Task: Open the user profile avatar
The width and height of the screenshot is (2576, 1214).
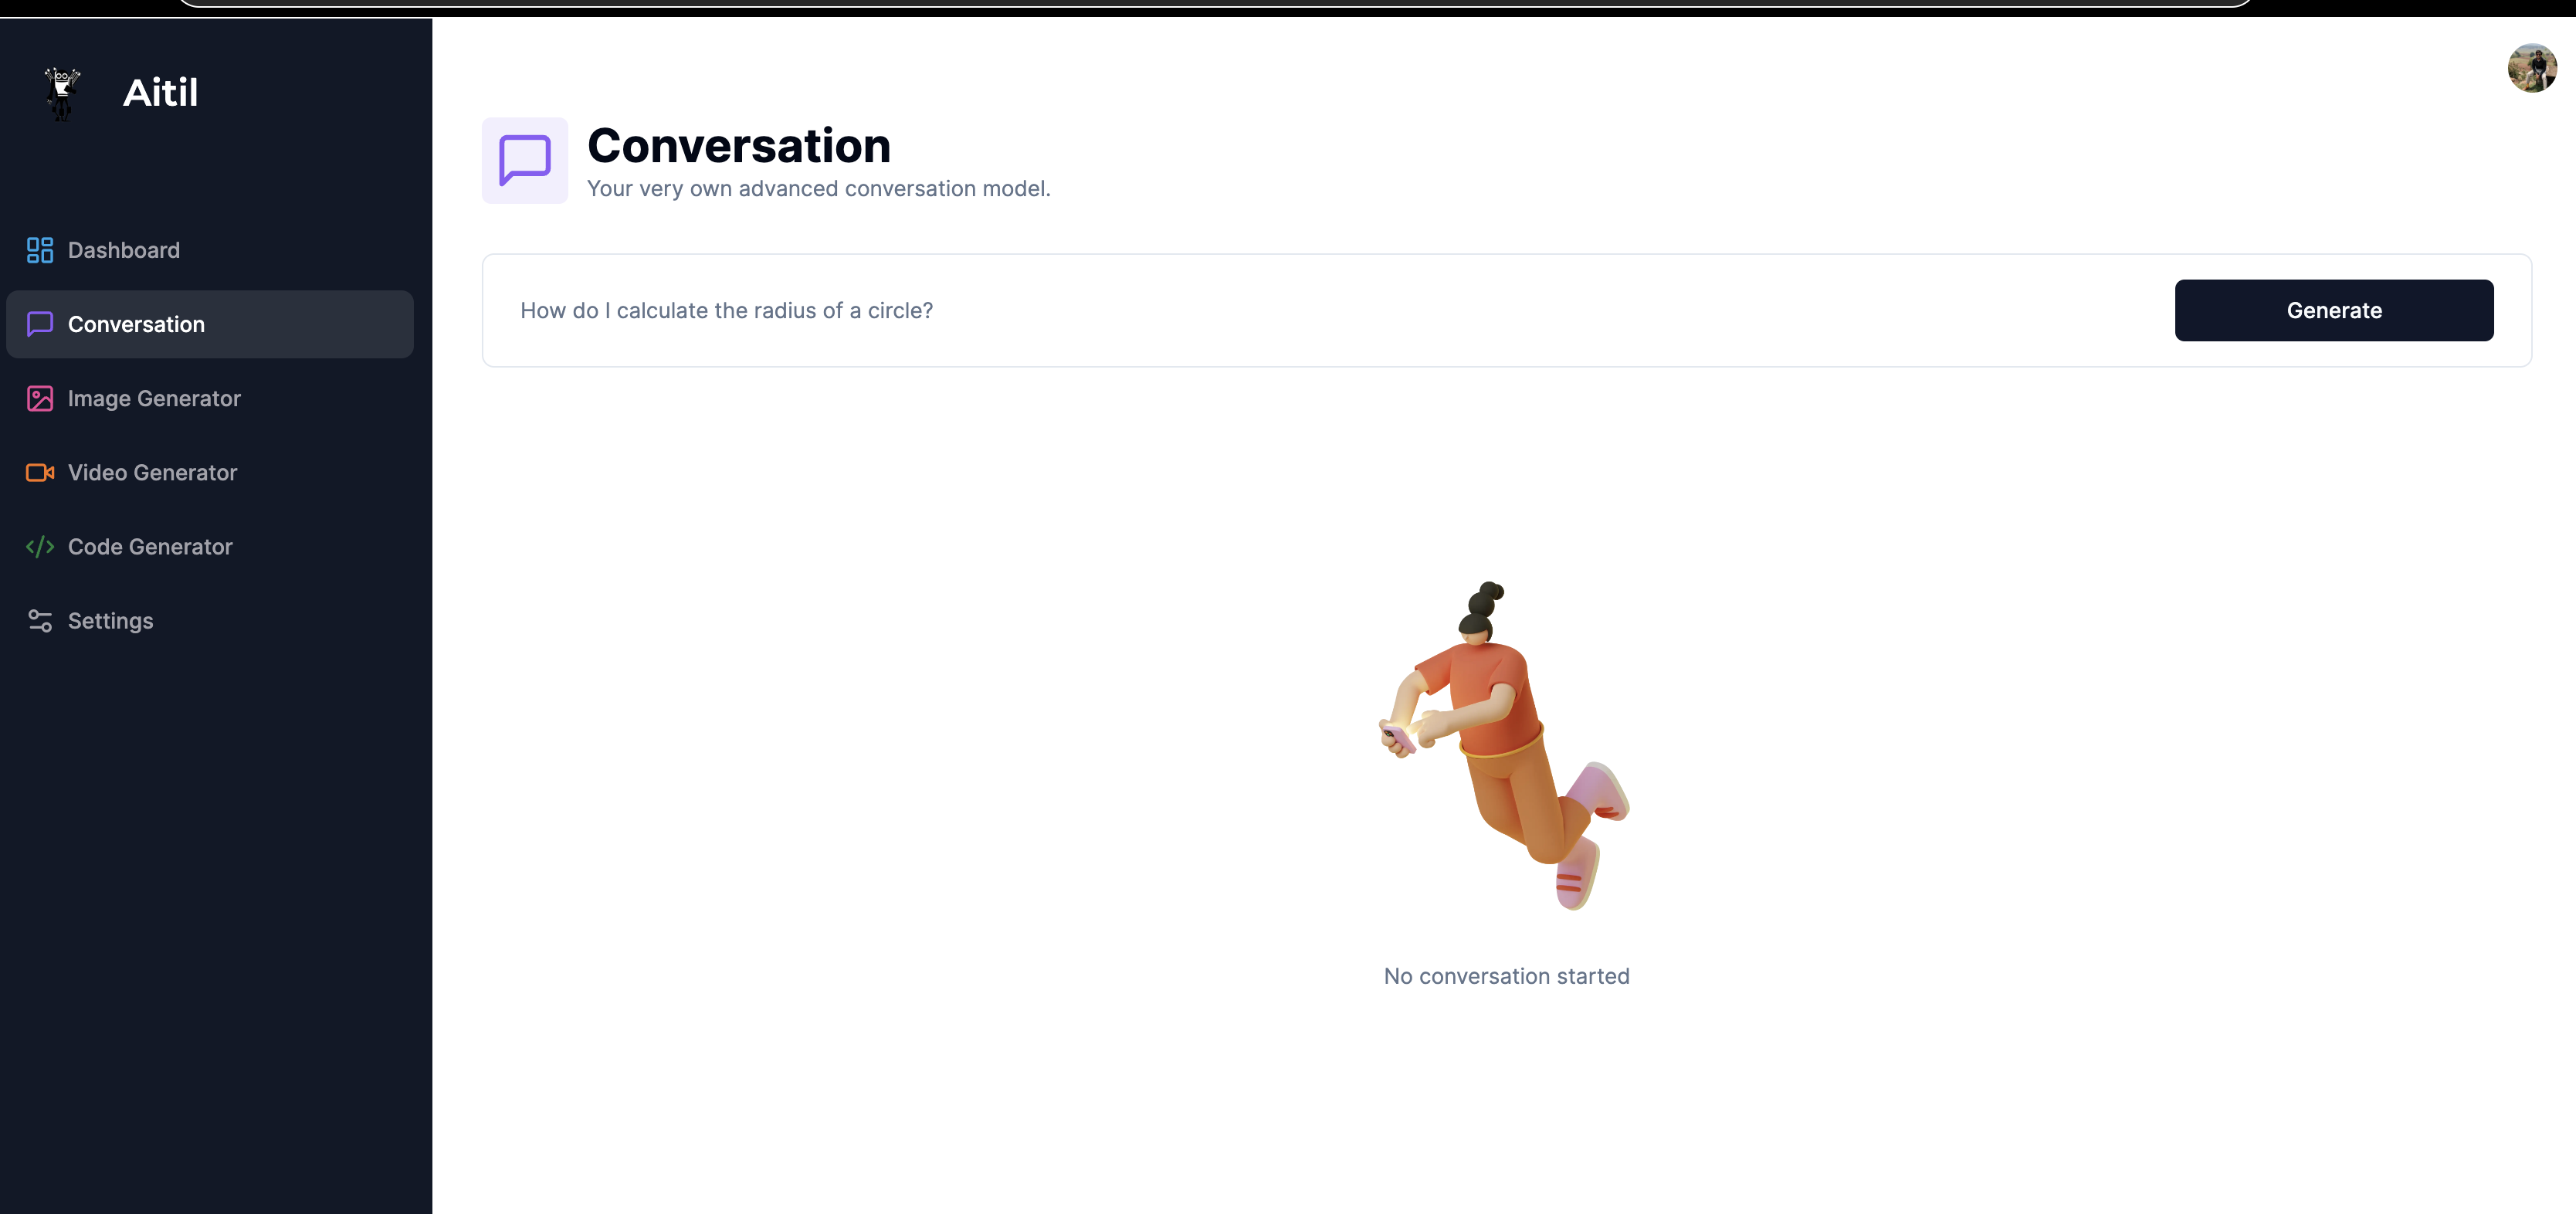Action: (x=2531, y=68)
